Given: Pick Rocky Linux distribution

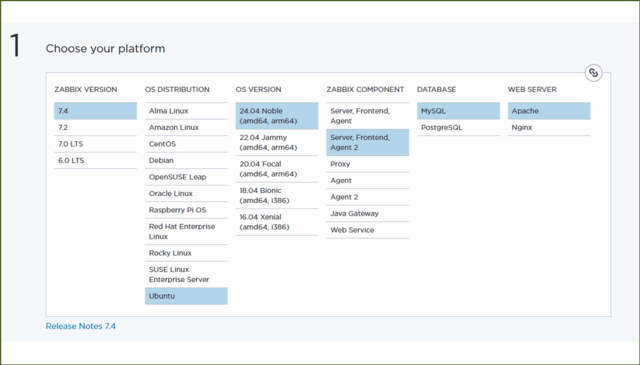Looking at the screenshot, I should point(186,253).
